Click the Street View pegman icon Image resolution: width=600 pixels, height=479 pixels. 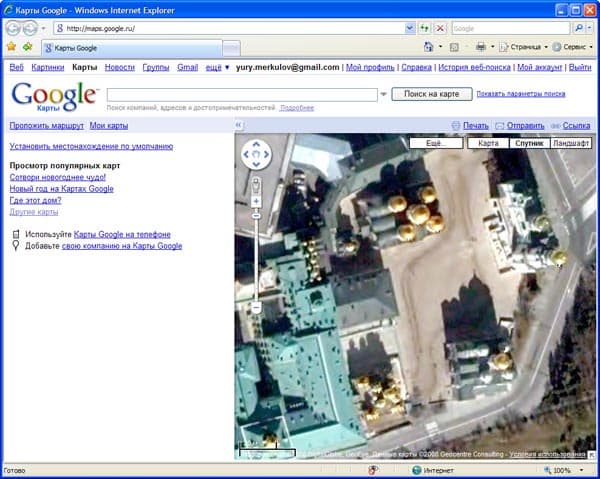tap(256, 186)
